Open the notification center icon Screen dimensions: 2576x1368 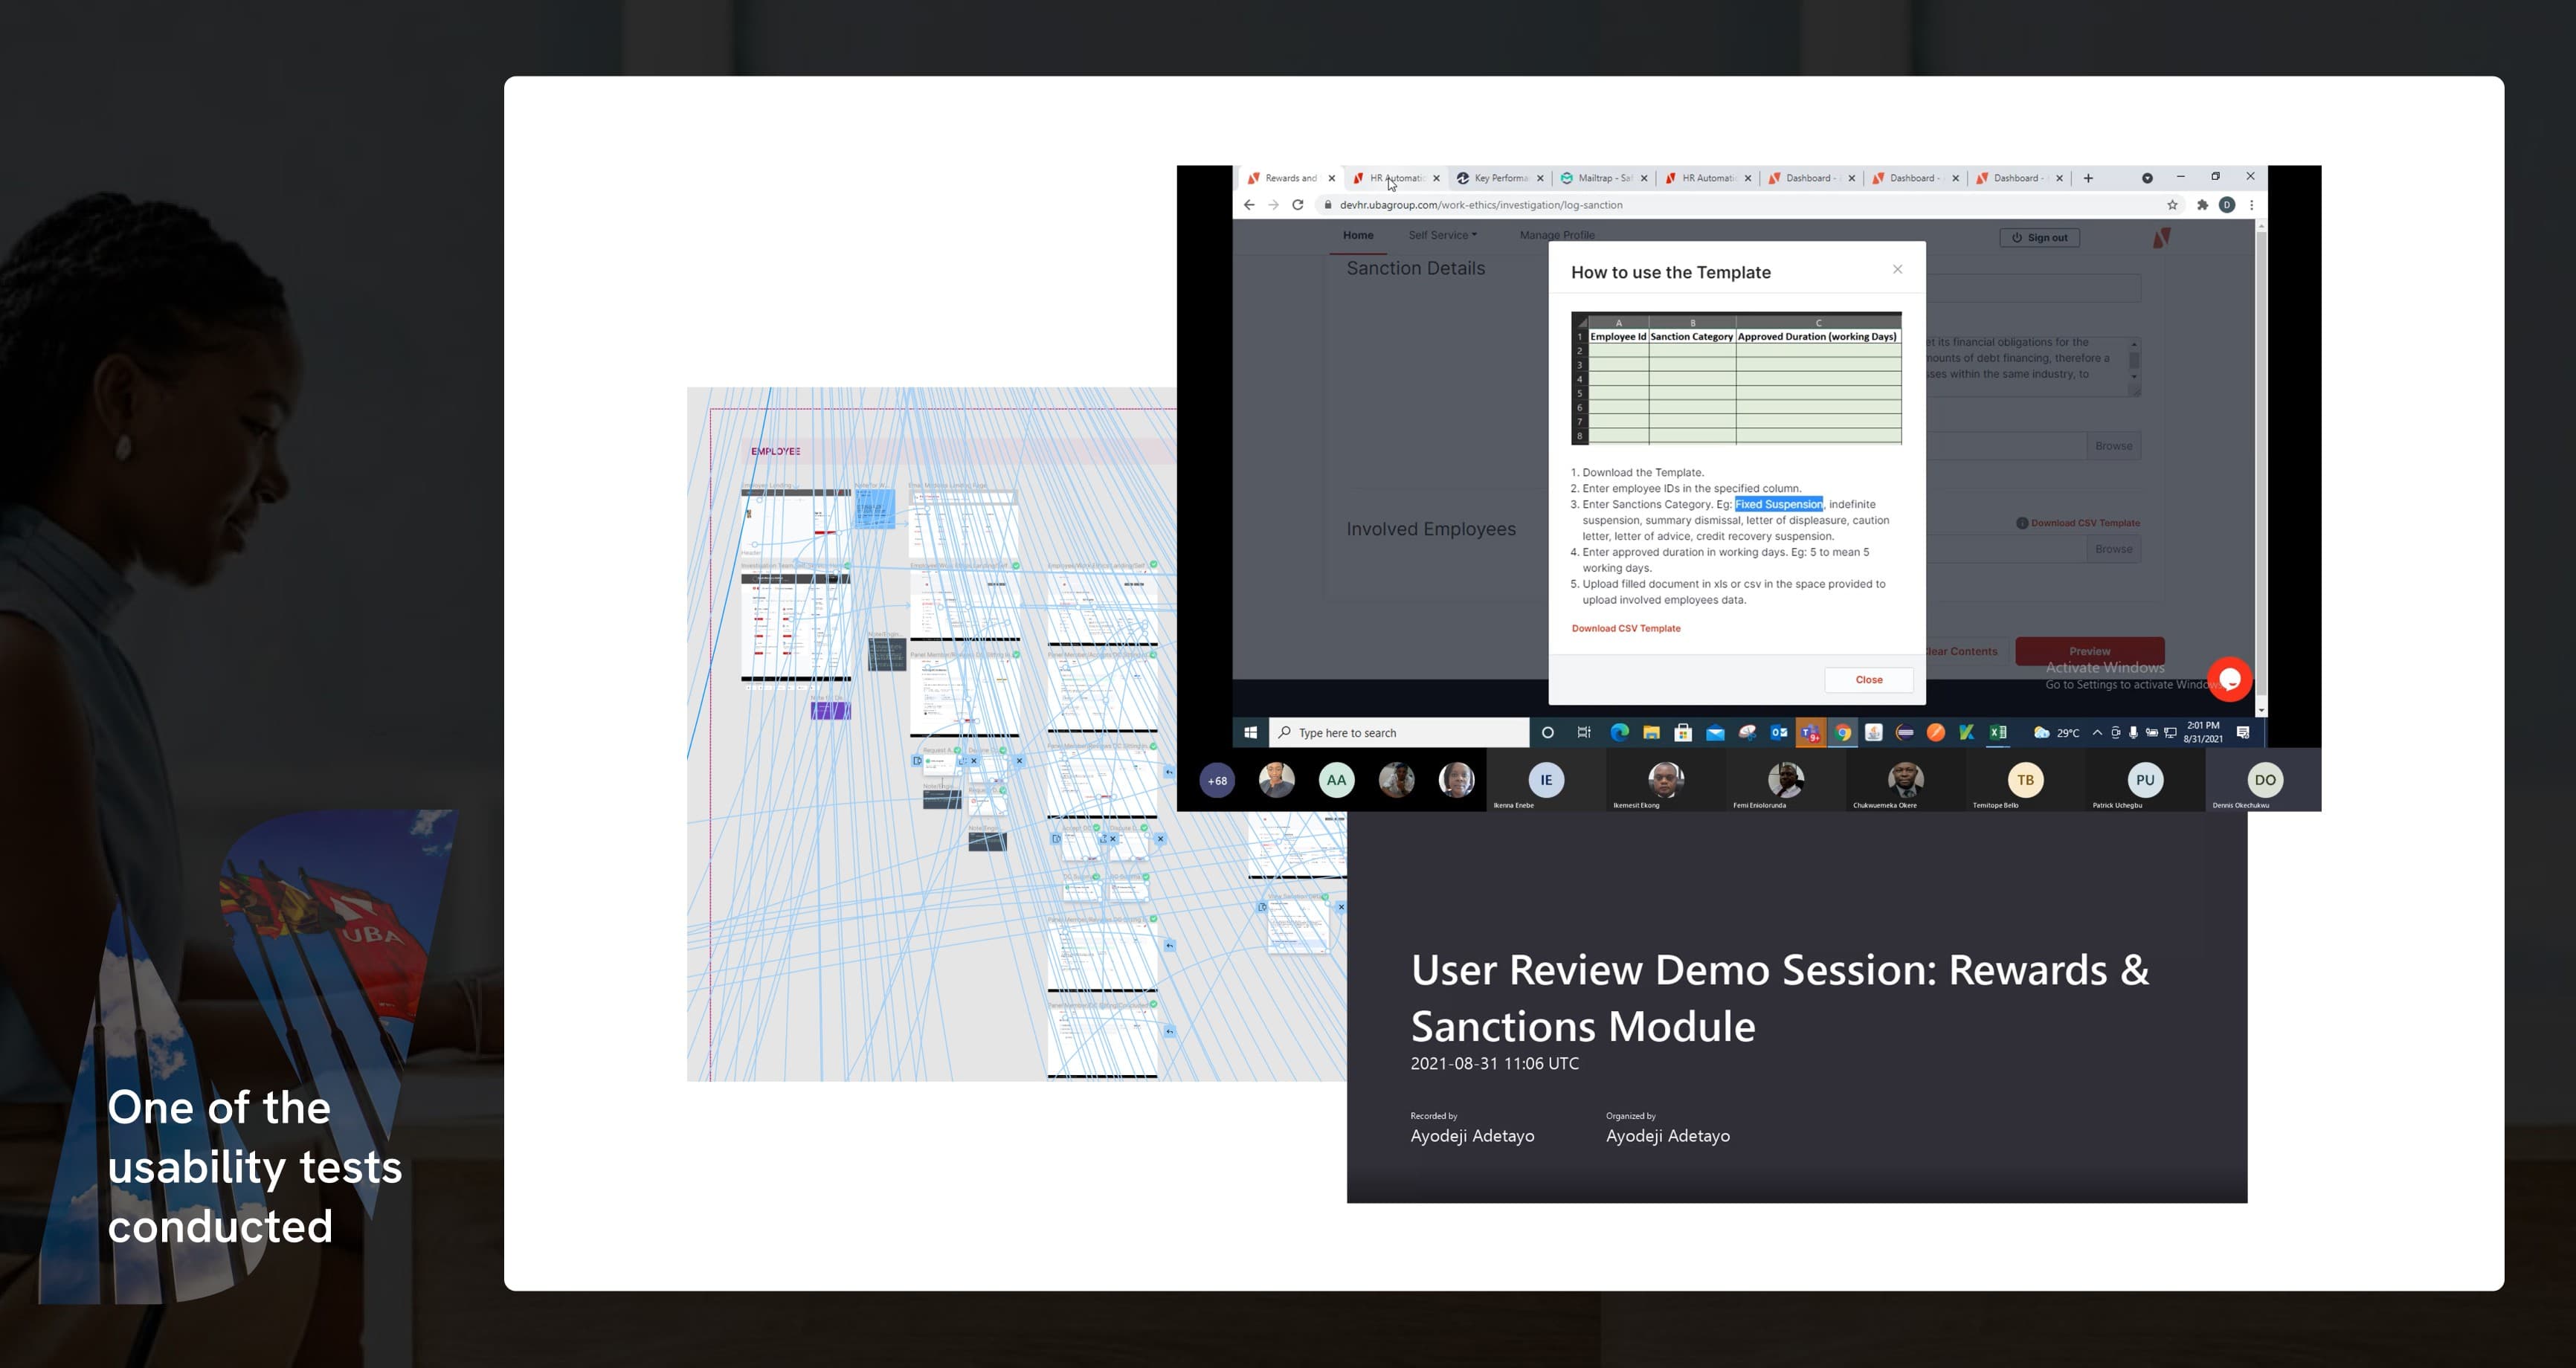click(x=2243, y=733)
